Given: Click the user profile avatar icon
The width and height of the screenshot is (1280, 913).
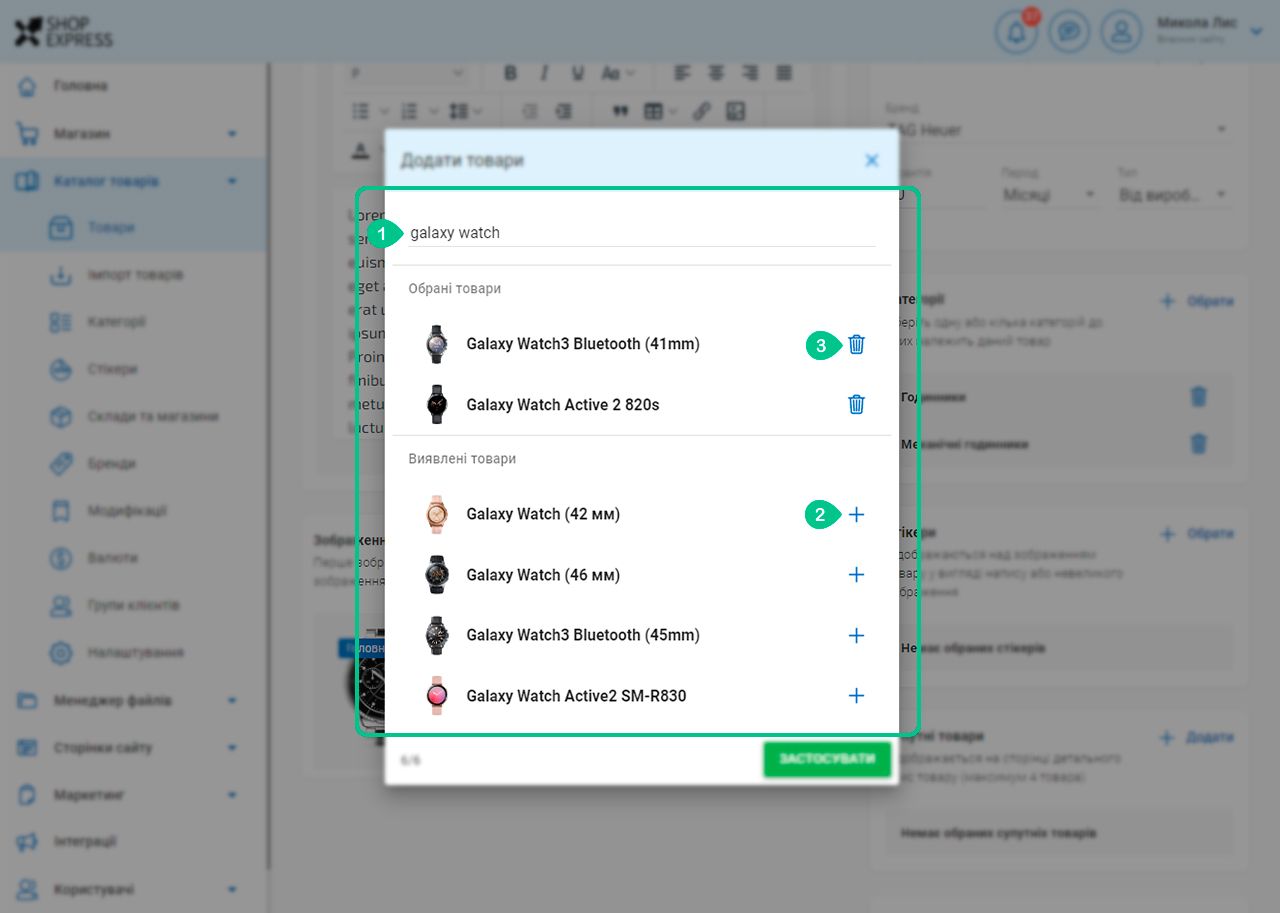Looking at the screenshot, I should 1122,31.
